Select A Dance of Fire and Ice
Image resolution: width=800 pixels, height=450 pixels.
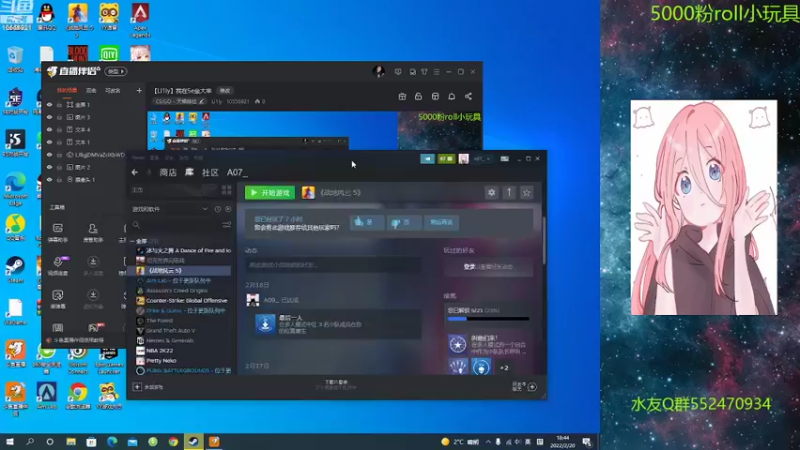(x=184, y=251)
